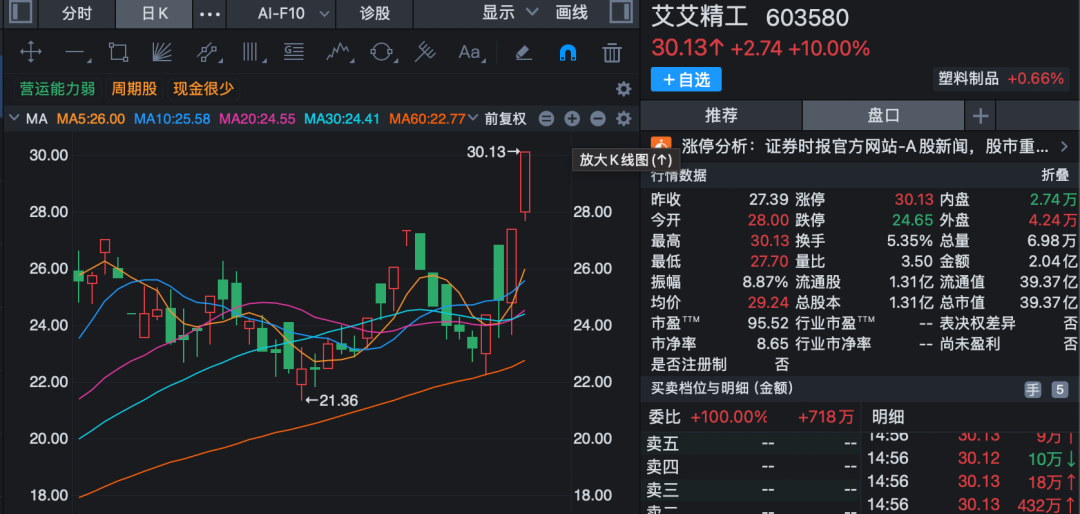Screen dimensions: 1080x514
Task: Collapse 行情数据 with 折叠
Action: [x=1055, y=176]
